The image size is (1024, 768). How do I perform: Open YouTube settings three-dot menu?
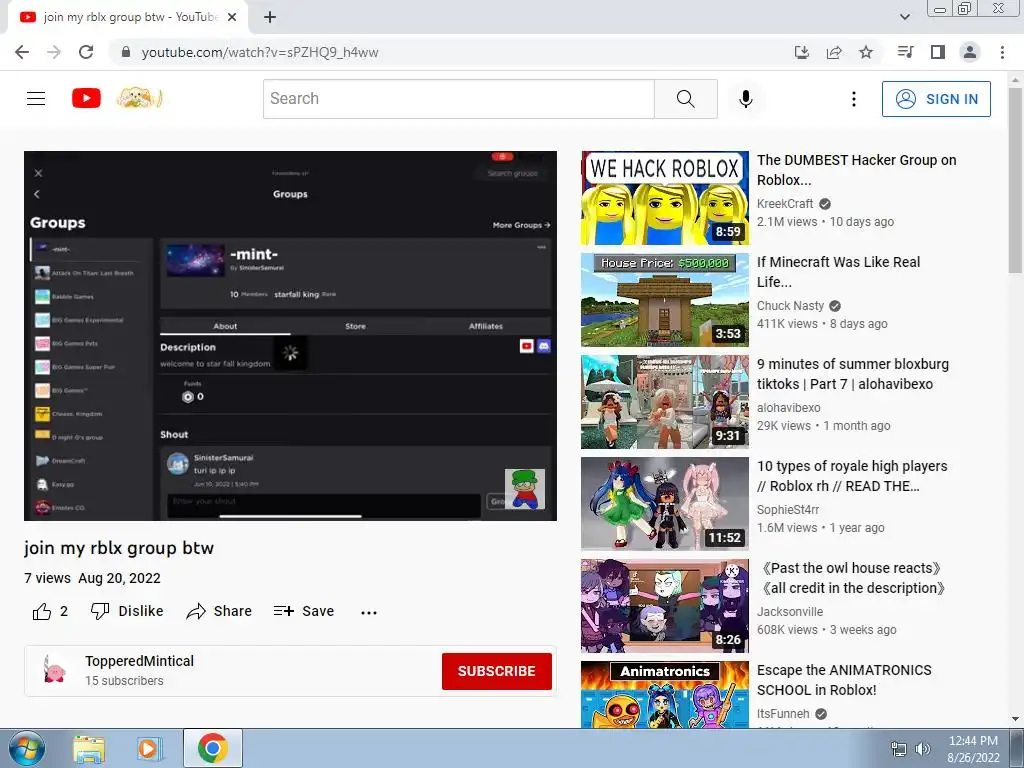854,99
